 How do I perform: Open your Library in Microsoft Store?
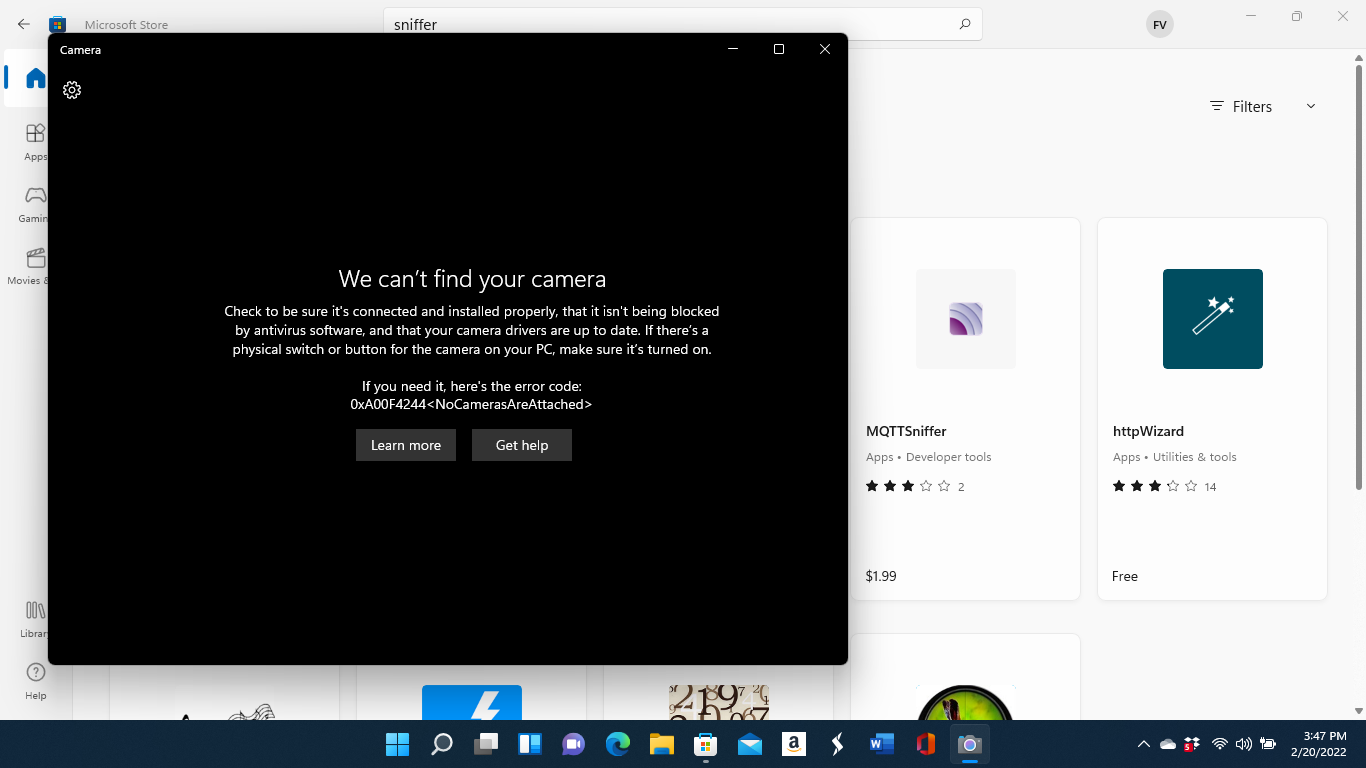(x=34, y=618)
